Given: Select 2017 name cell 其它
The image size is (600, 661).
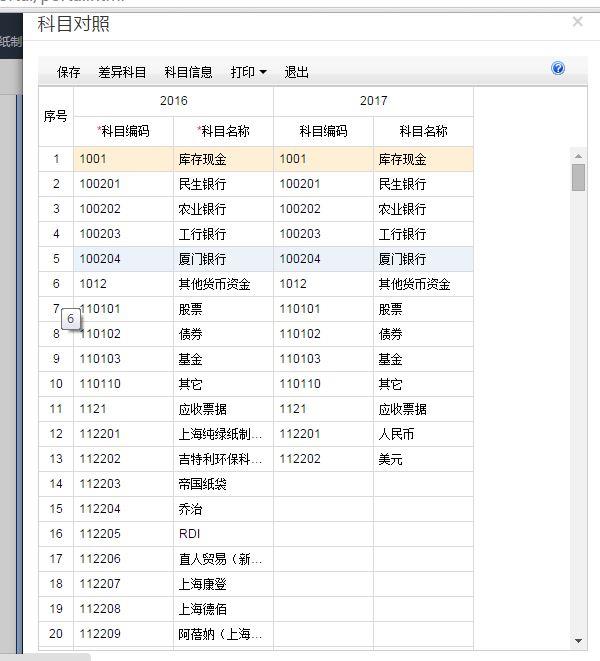Looking at the screenshot, I should [x=423, y=384].
